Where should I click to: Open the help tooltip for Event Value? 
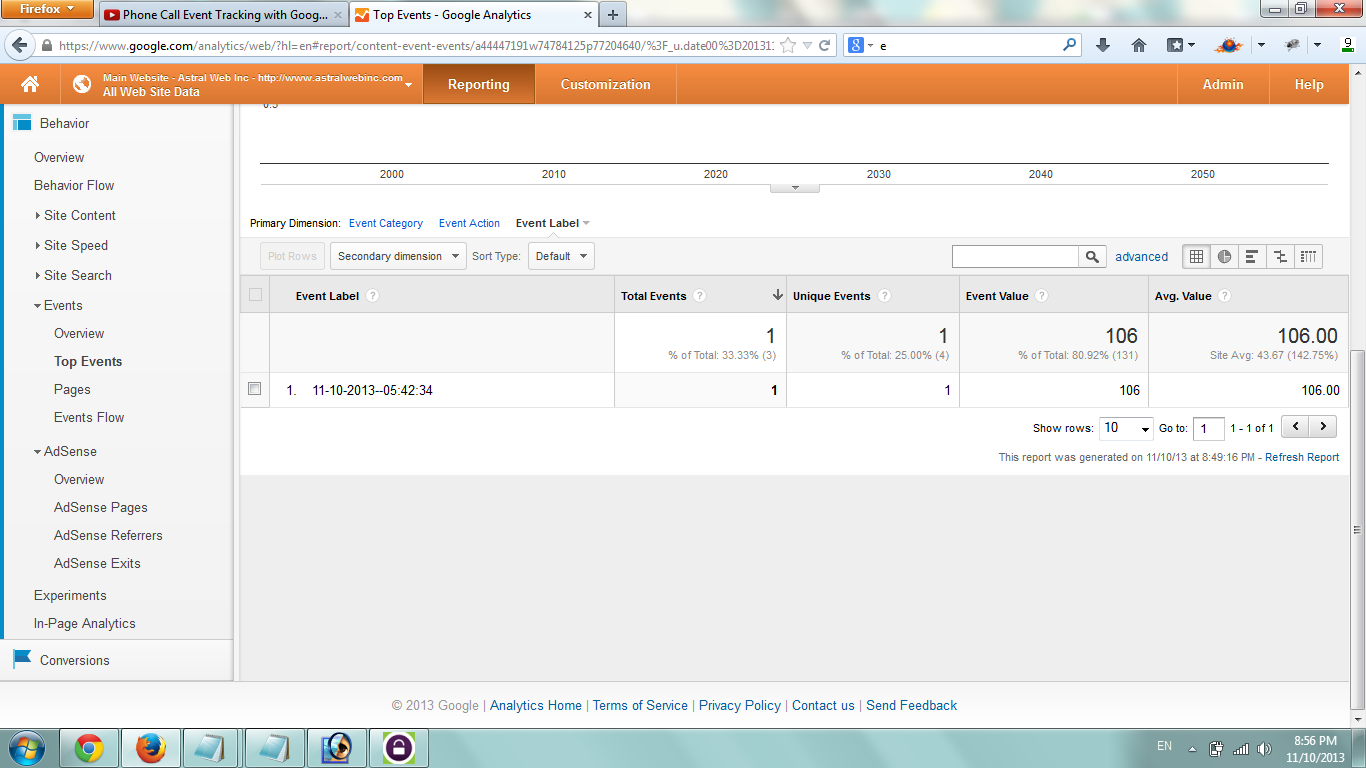click(1041, 296)
